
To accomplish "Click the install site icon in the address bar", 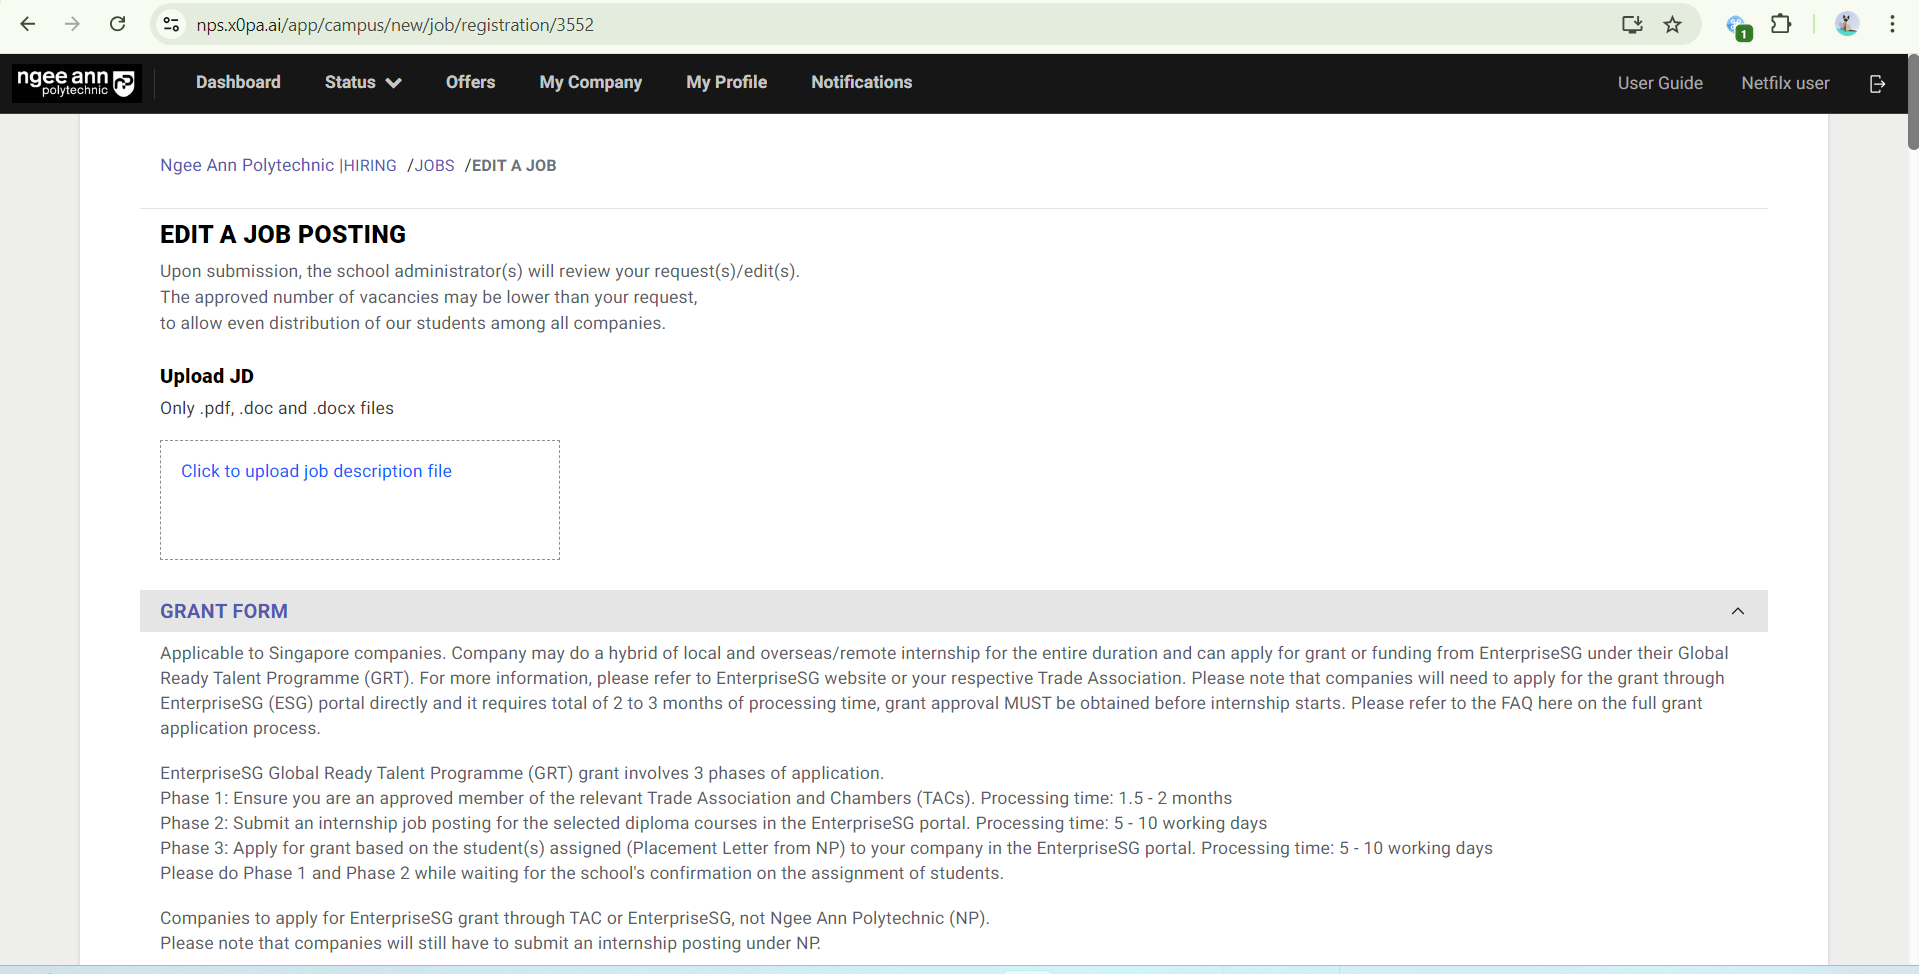I will tap(1632, 24).
